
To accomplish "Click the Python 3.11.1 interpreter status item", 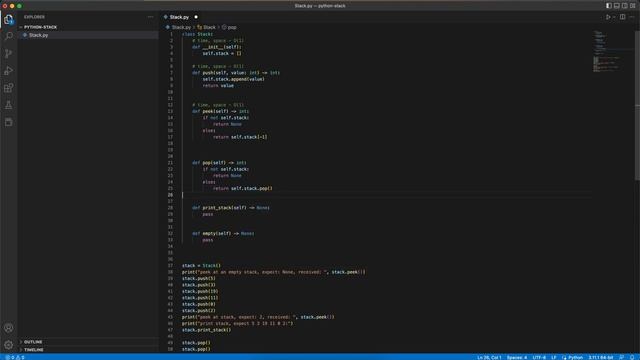I will [x=601, y=357].
